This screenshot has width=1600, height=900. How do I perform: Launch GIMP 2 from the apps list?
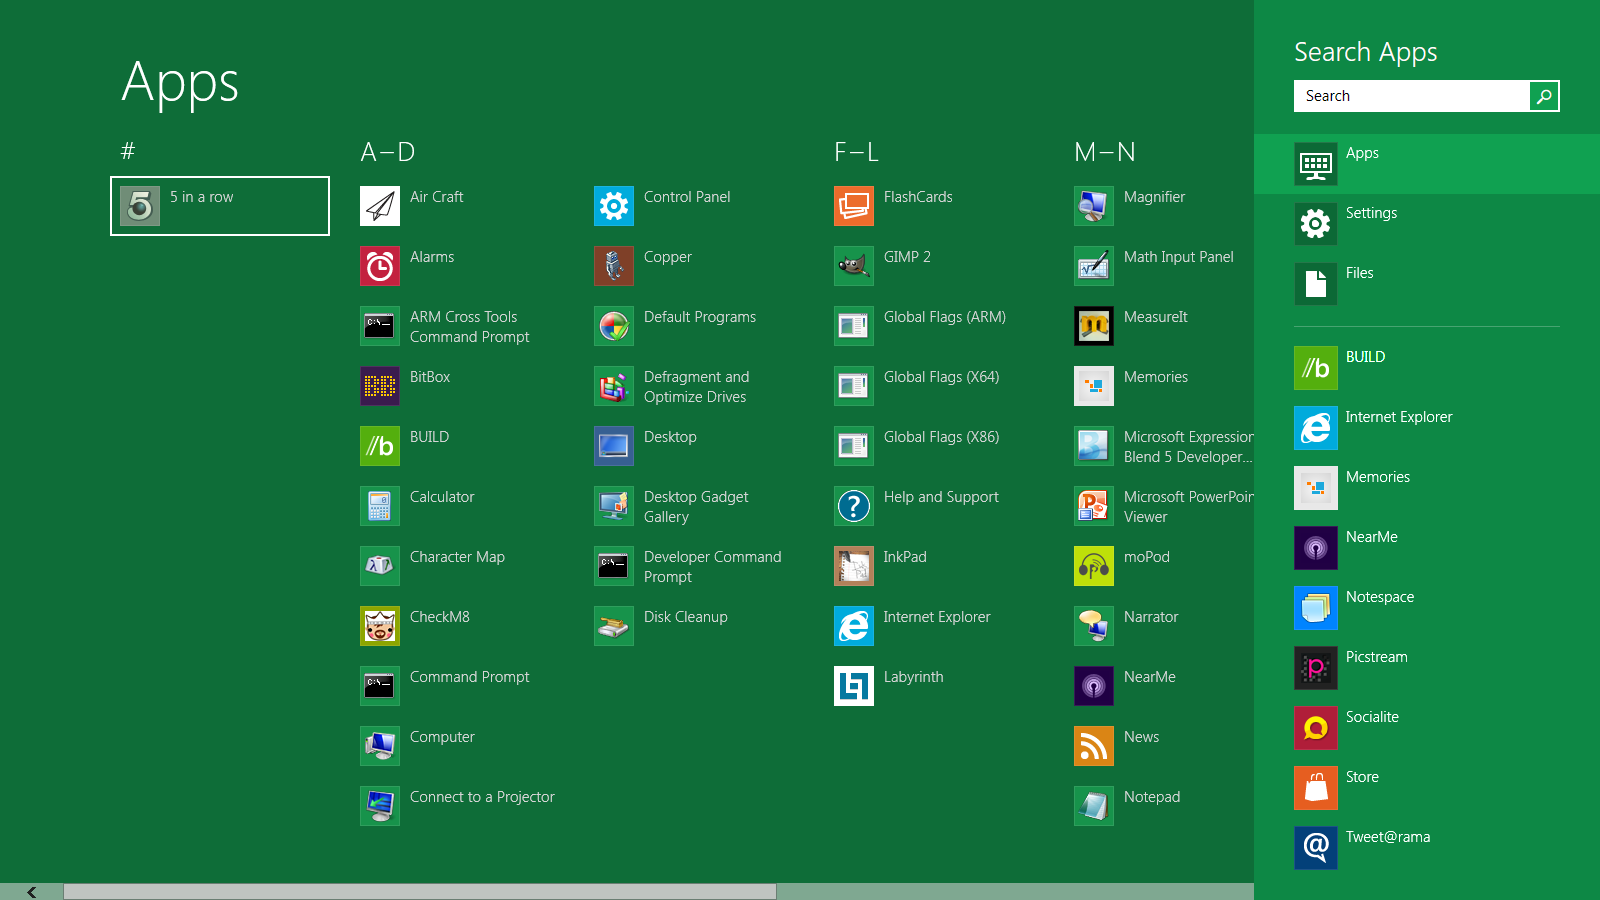point(853,266)
